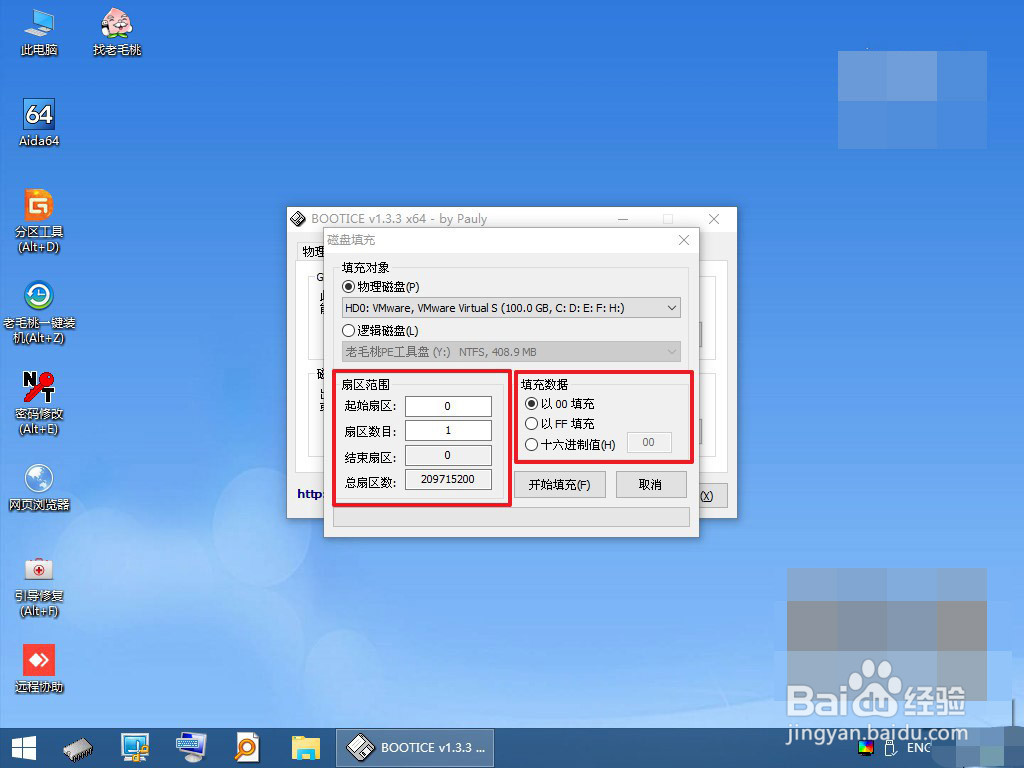Open the magnifier search taskbar icon
The width and height of the screenshot is (1024, 768).
248,748
